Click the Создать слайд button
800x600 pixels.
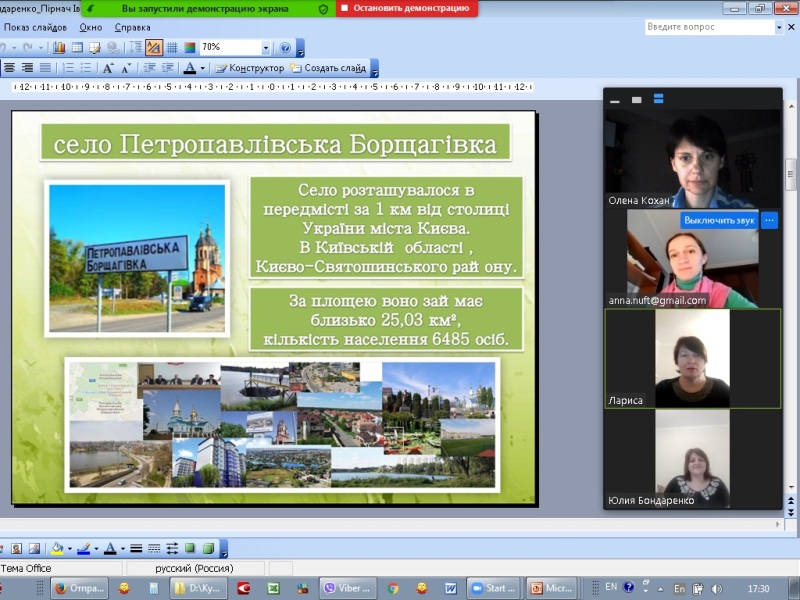coord(328,68)
